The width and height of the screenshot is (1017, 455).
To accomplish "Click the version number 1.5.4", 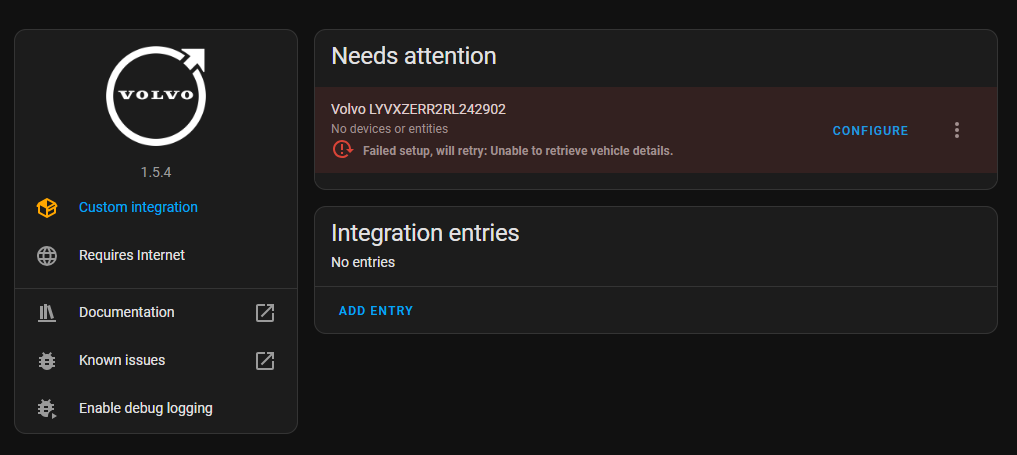I will [156, 172].
